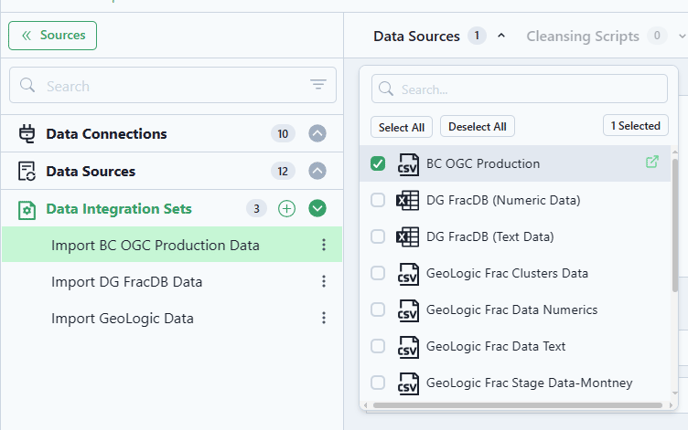Click the Deselect All button
The image size is (688, 430).
point(477,127)
